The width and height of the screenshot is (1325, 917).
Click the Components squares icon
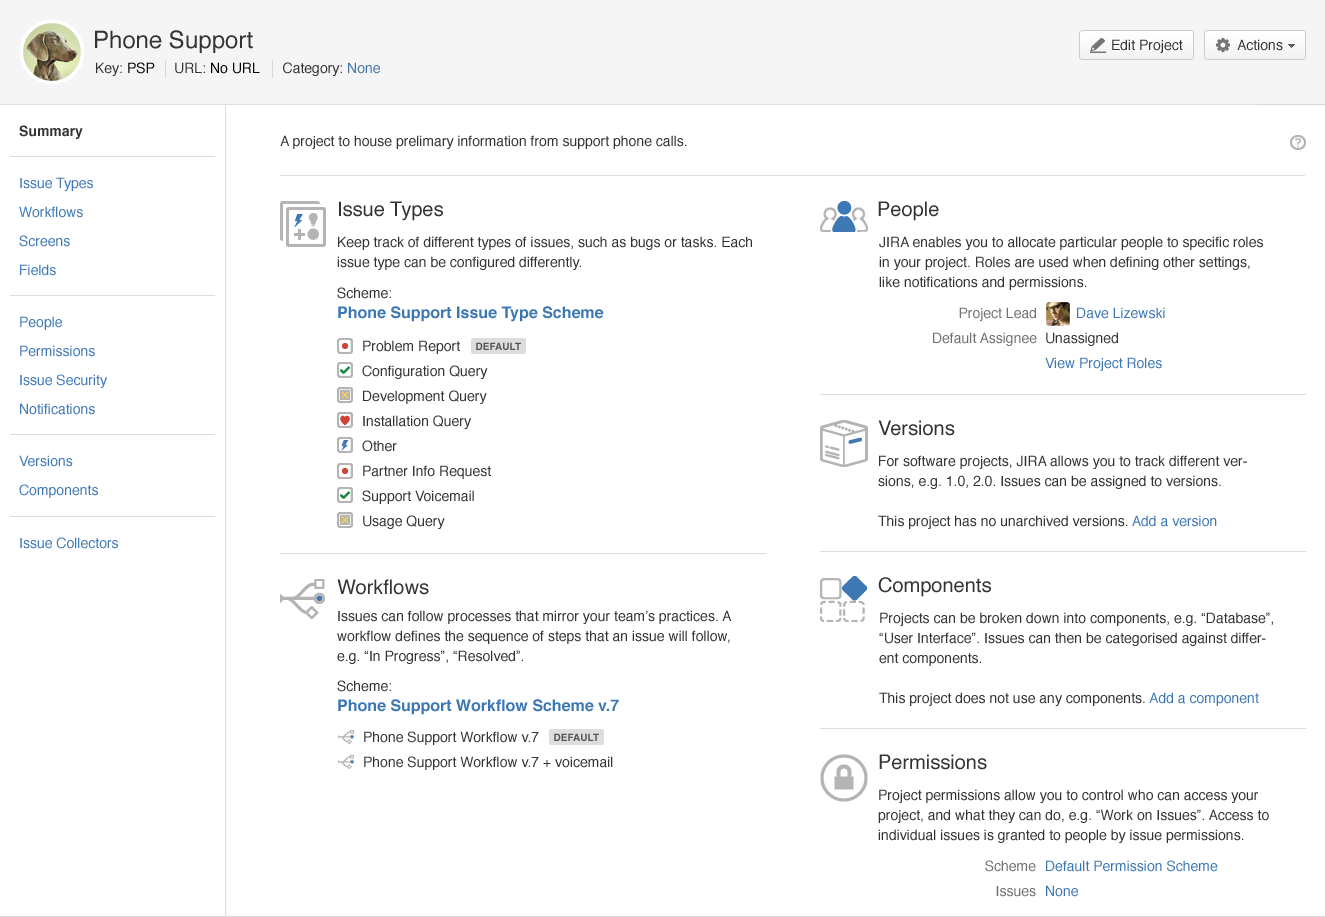(x=843, y=599)
